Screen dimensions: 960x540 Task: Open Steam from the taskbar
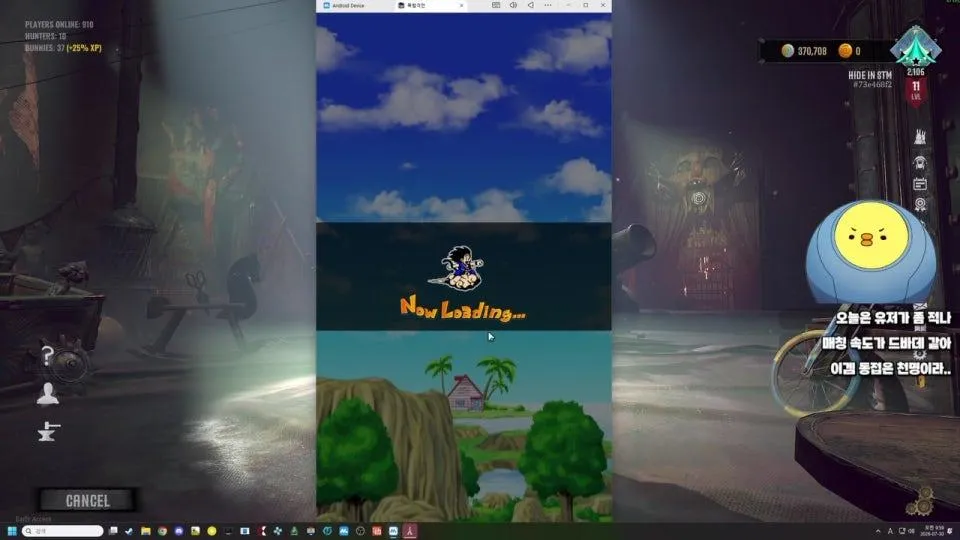[129, 531]
